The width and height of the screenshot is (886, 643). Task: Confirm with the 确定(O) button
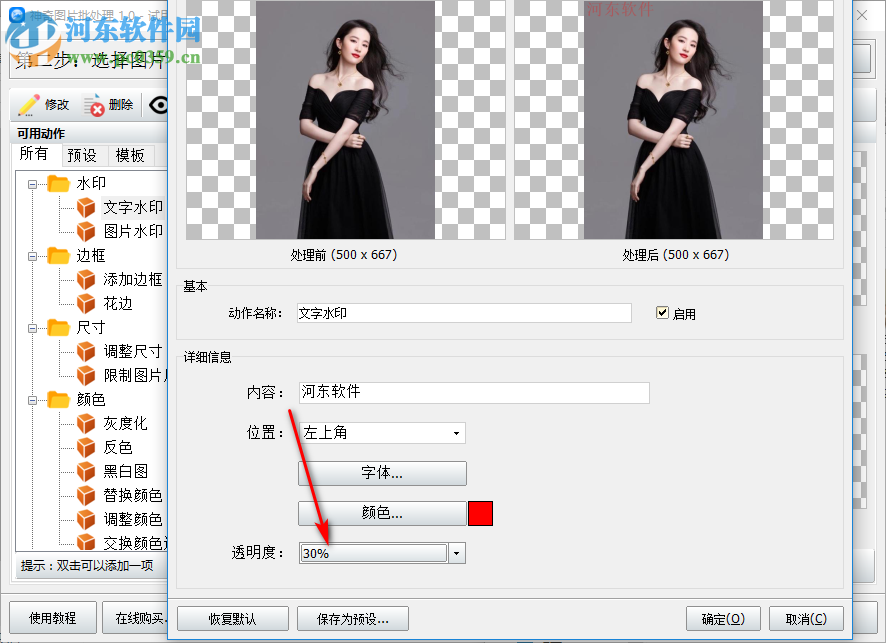tap(723, 619)
